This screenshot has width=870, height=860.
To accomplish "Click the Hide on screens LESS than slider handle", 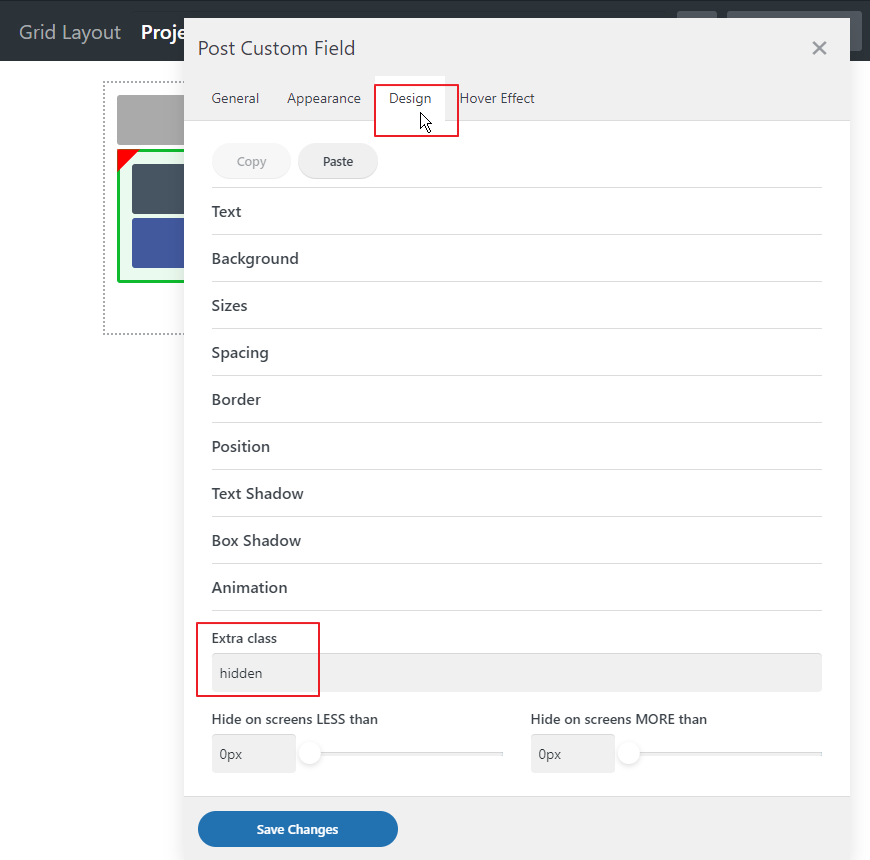I will [310, 753].
